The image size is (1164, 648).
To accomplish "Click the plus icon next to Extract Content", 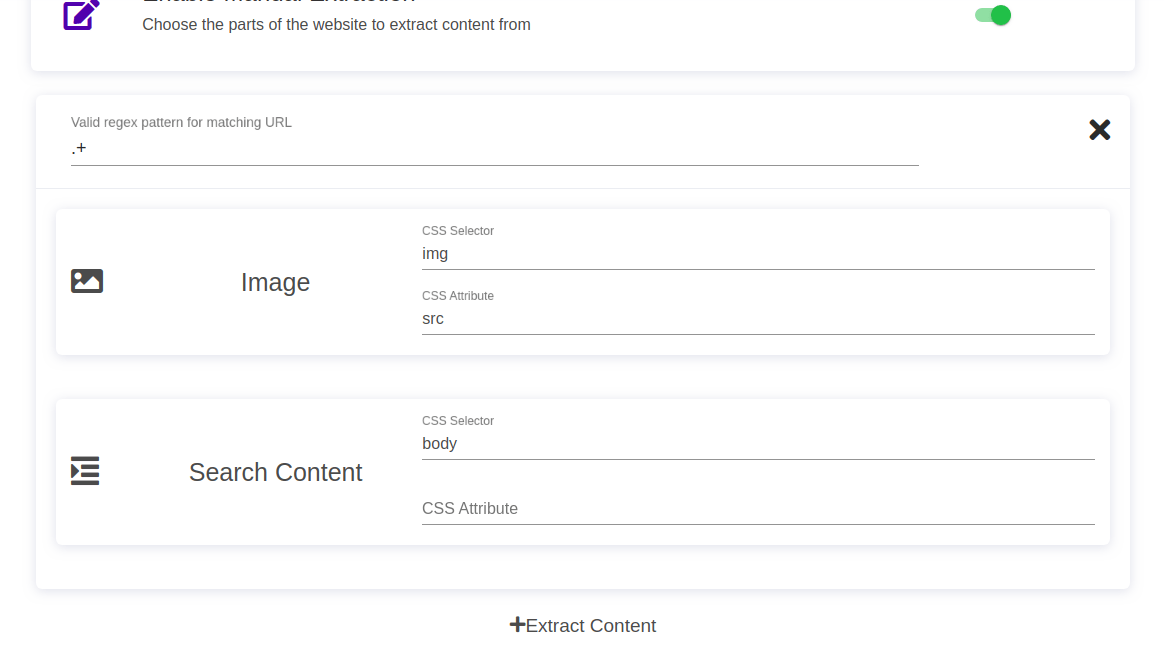I will [517, 624].
